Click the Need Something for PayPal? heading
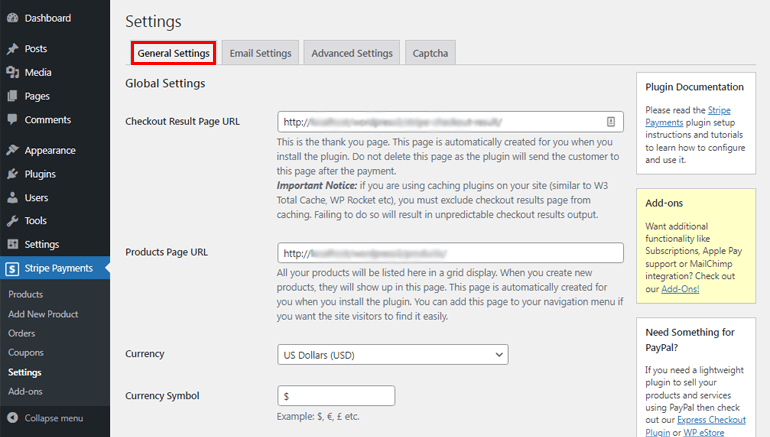770x437 pixels. click(690, 339)
